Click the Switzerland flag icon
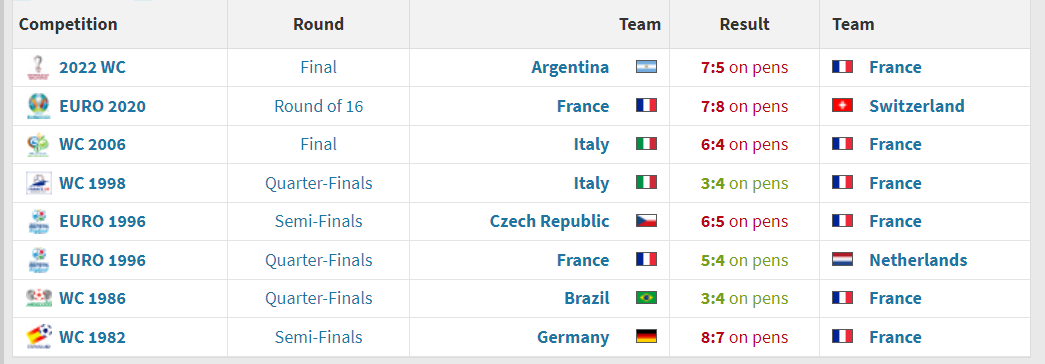The image size is (1045, 364). [x=842, y=105]
